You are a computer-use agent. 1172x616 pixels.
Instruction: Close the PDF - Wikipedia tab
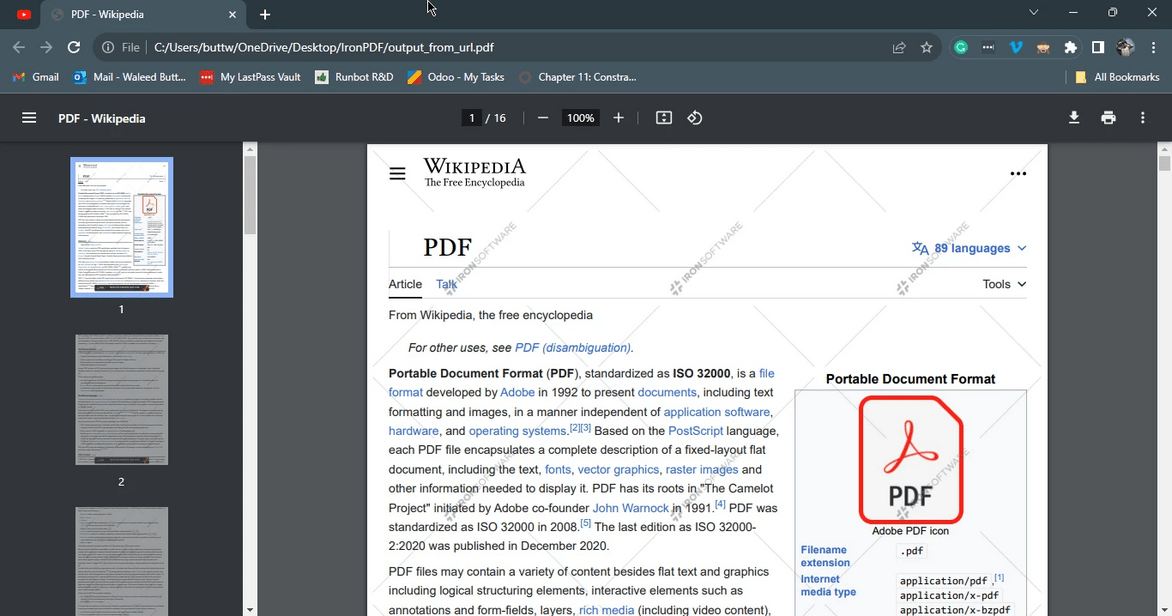click(232, 14)
